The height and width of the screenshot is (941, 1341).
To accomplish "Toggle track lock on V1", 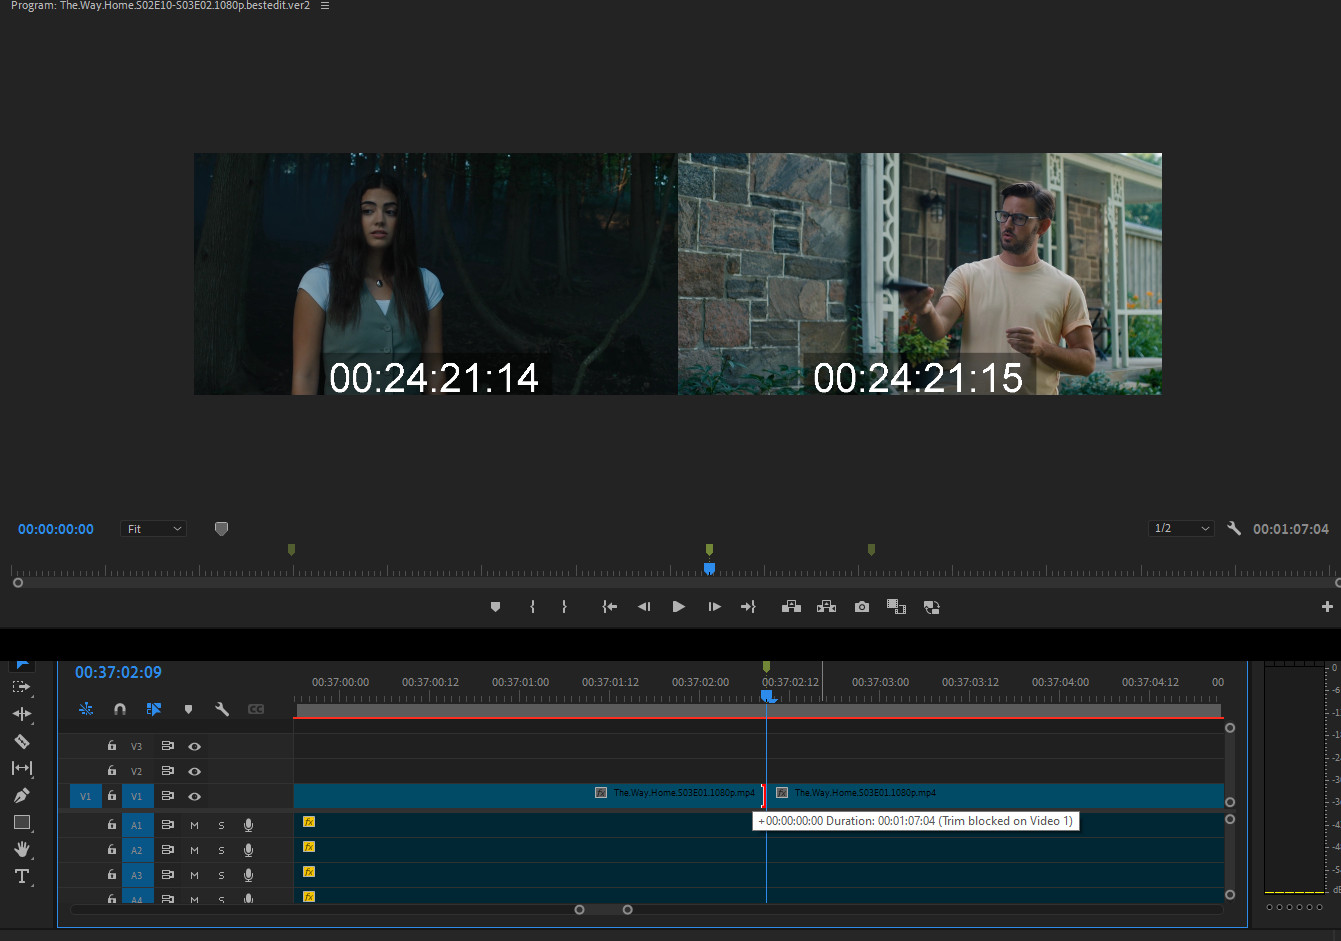I will pos(112,796).
